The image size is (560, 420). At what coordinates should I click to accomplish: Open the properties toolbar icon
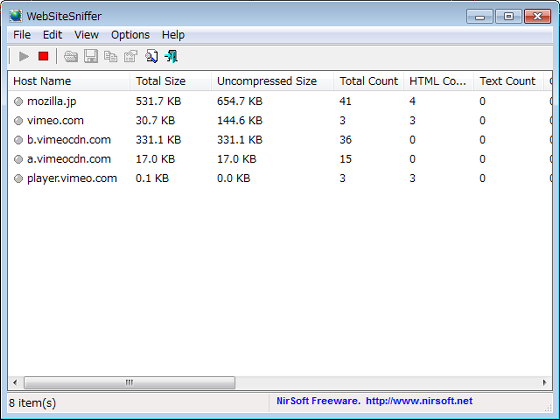[130, 56]
